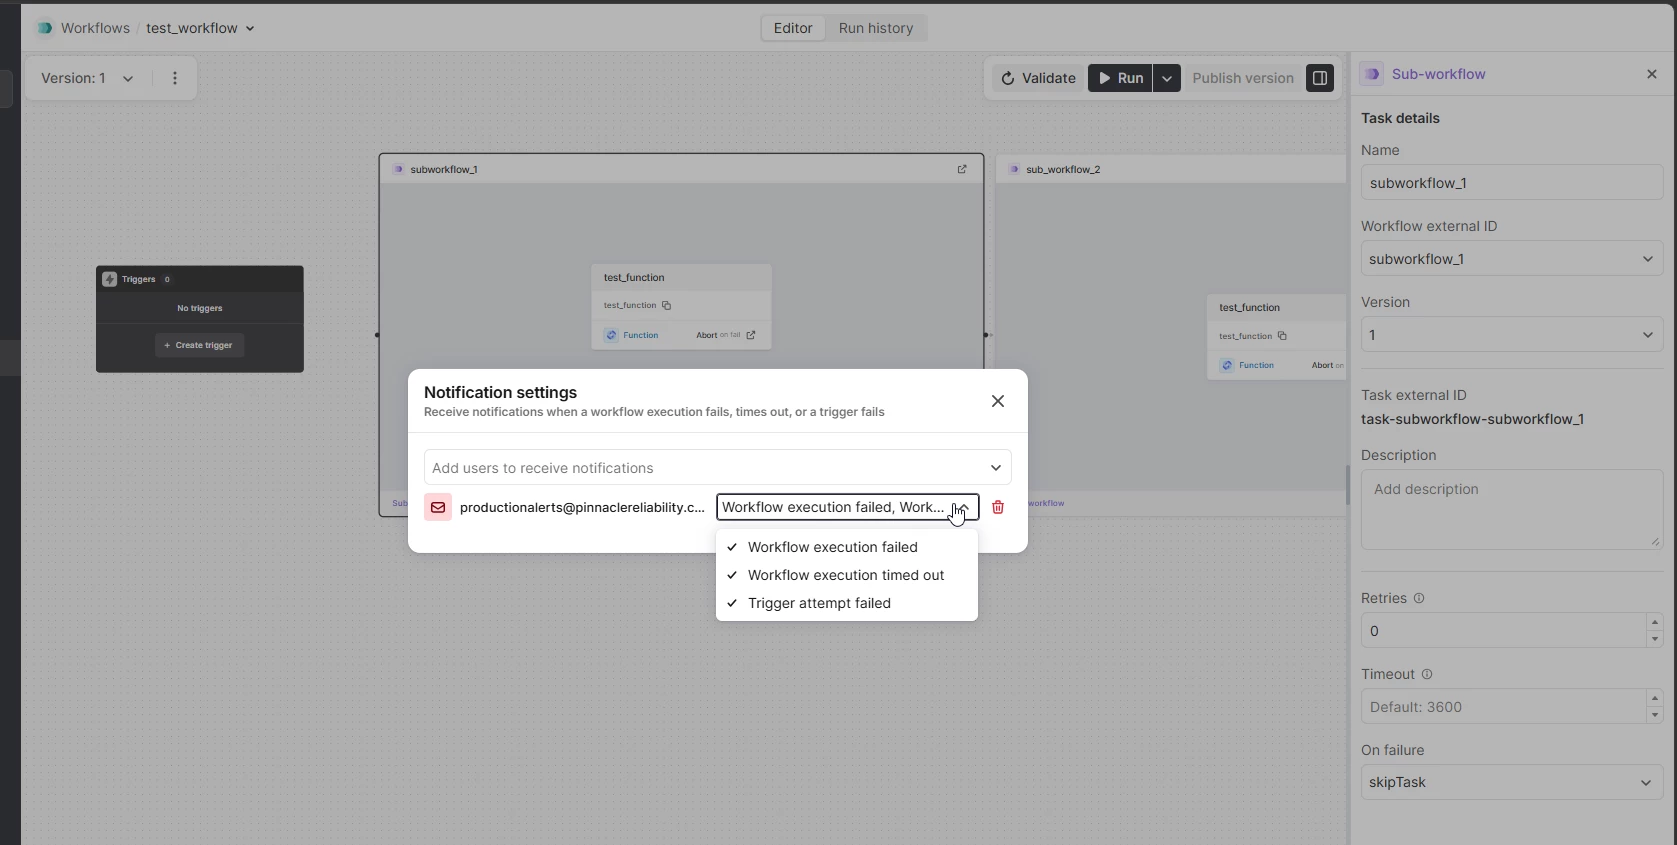Increase Retries with the up stepper
1677x845 pixels.
tap(1655, 622)
